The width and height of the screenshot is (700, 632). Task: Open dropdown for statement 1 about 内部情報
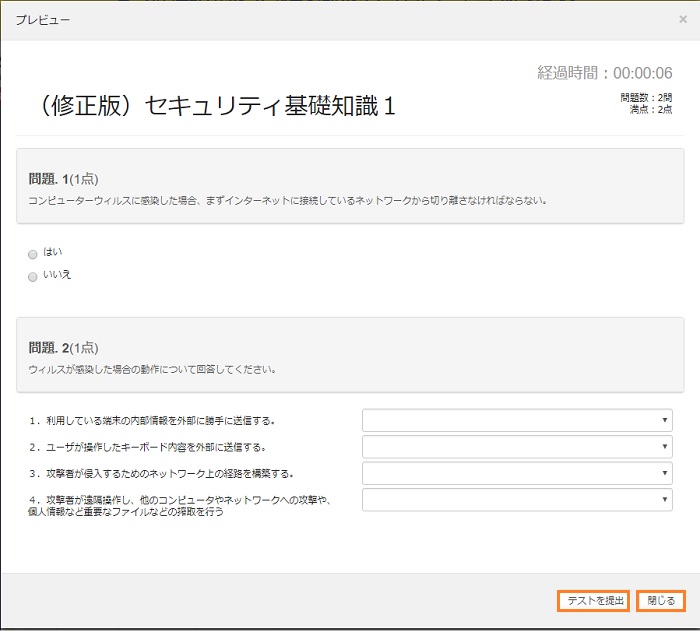pyautogui.click(x=517, y=421)
